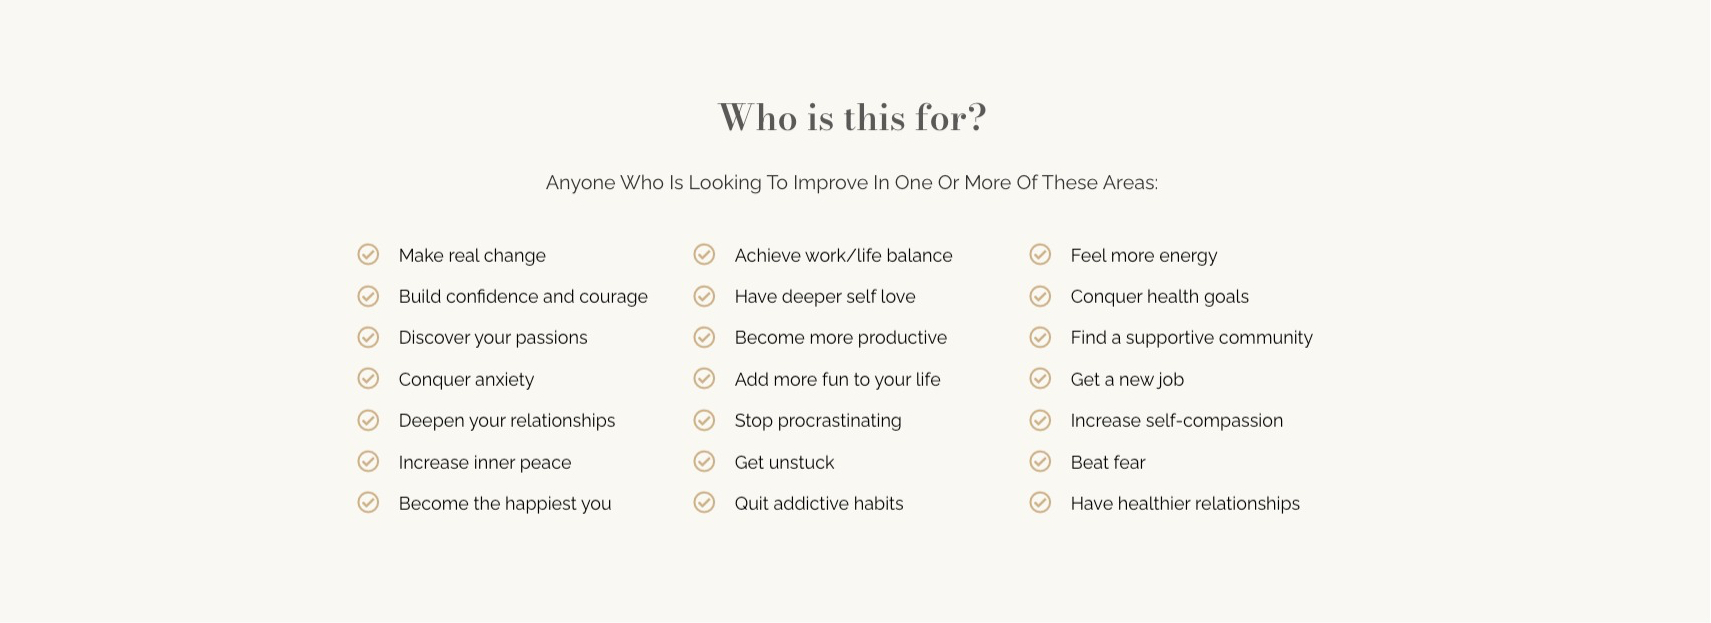Click the checkmark icon next to Conquer anxiety

[x=368, y=378]
